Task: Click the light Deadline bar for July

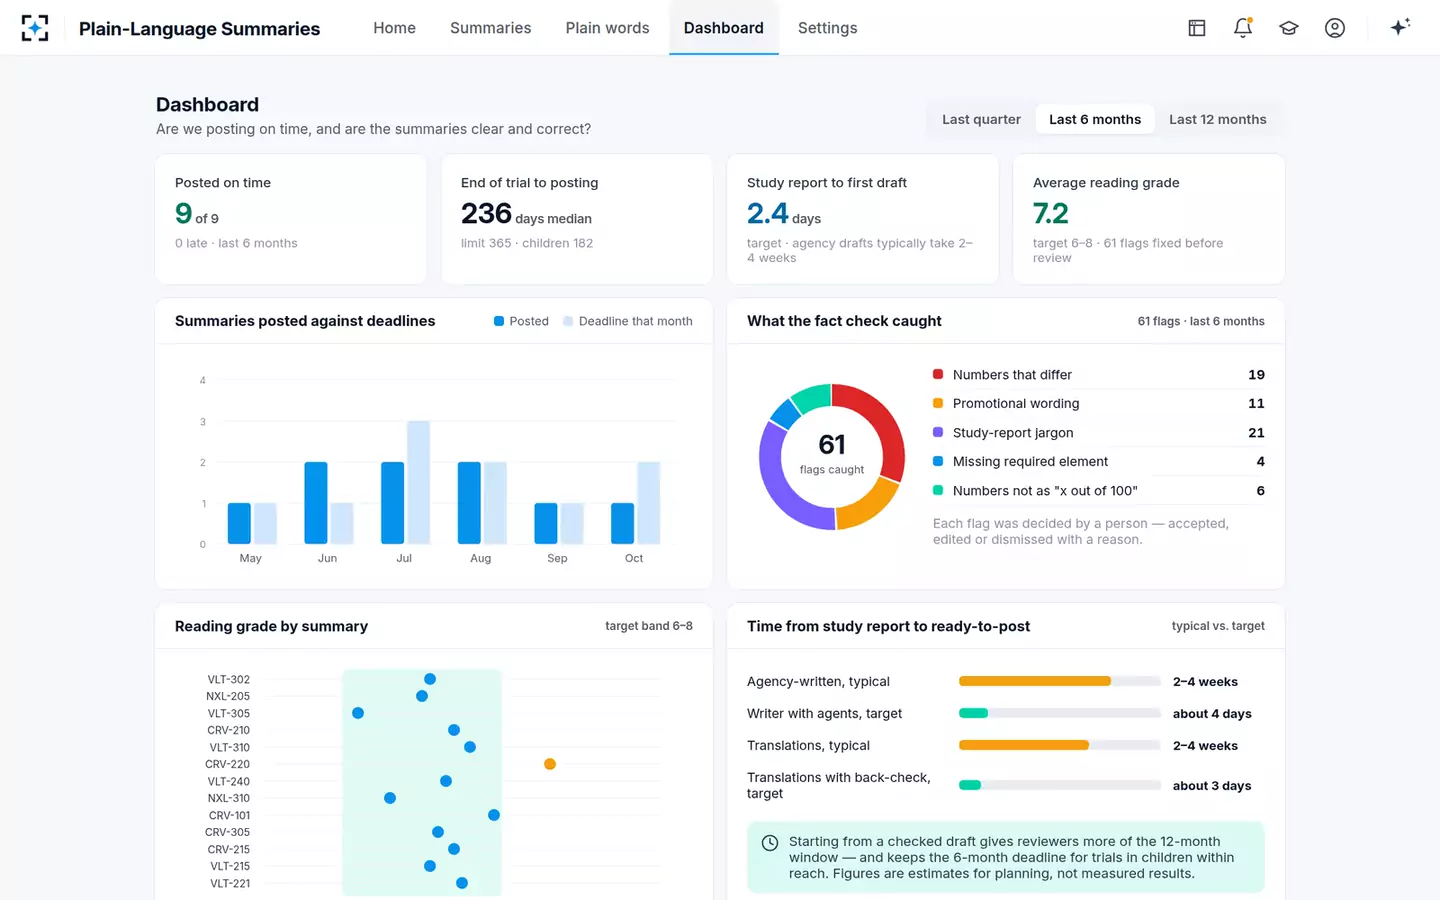Action: 418,482
